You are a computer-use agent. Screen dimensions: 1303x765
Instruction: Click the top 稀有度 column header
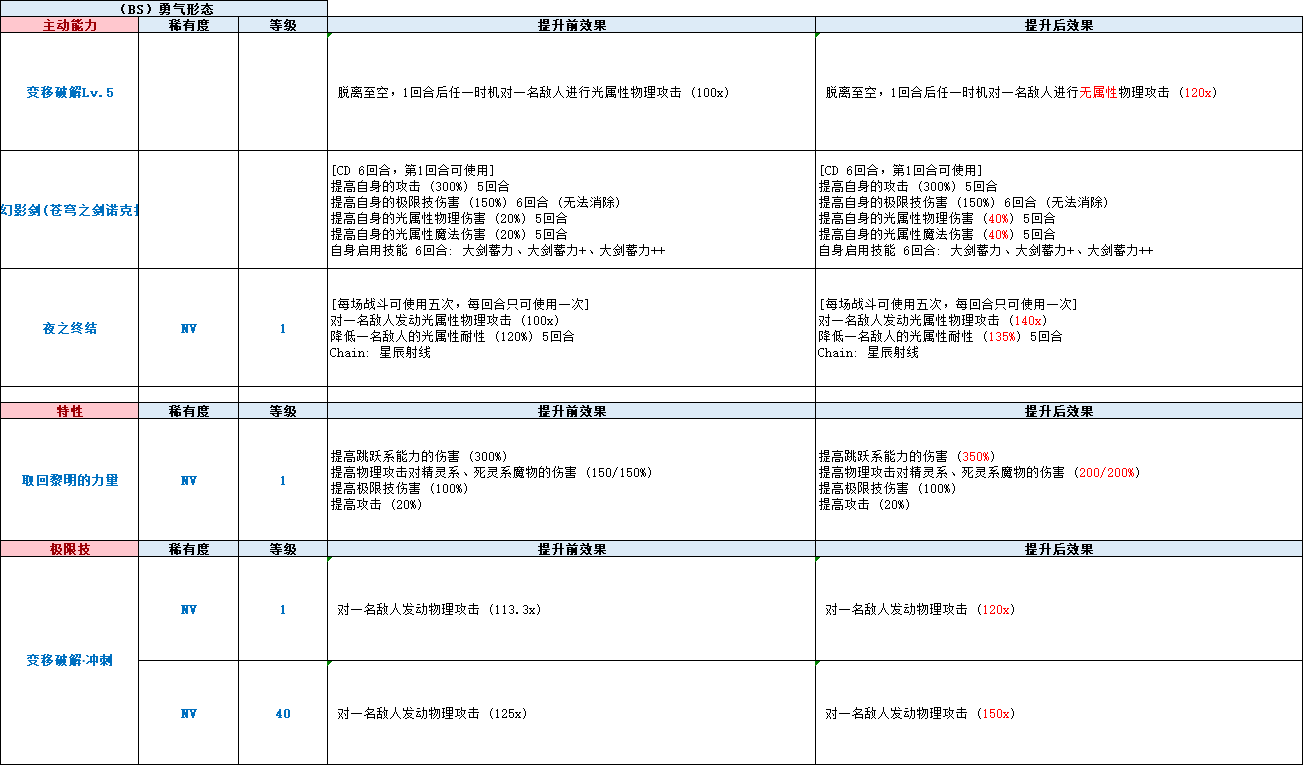tap(189, 25)
